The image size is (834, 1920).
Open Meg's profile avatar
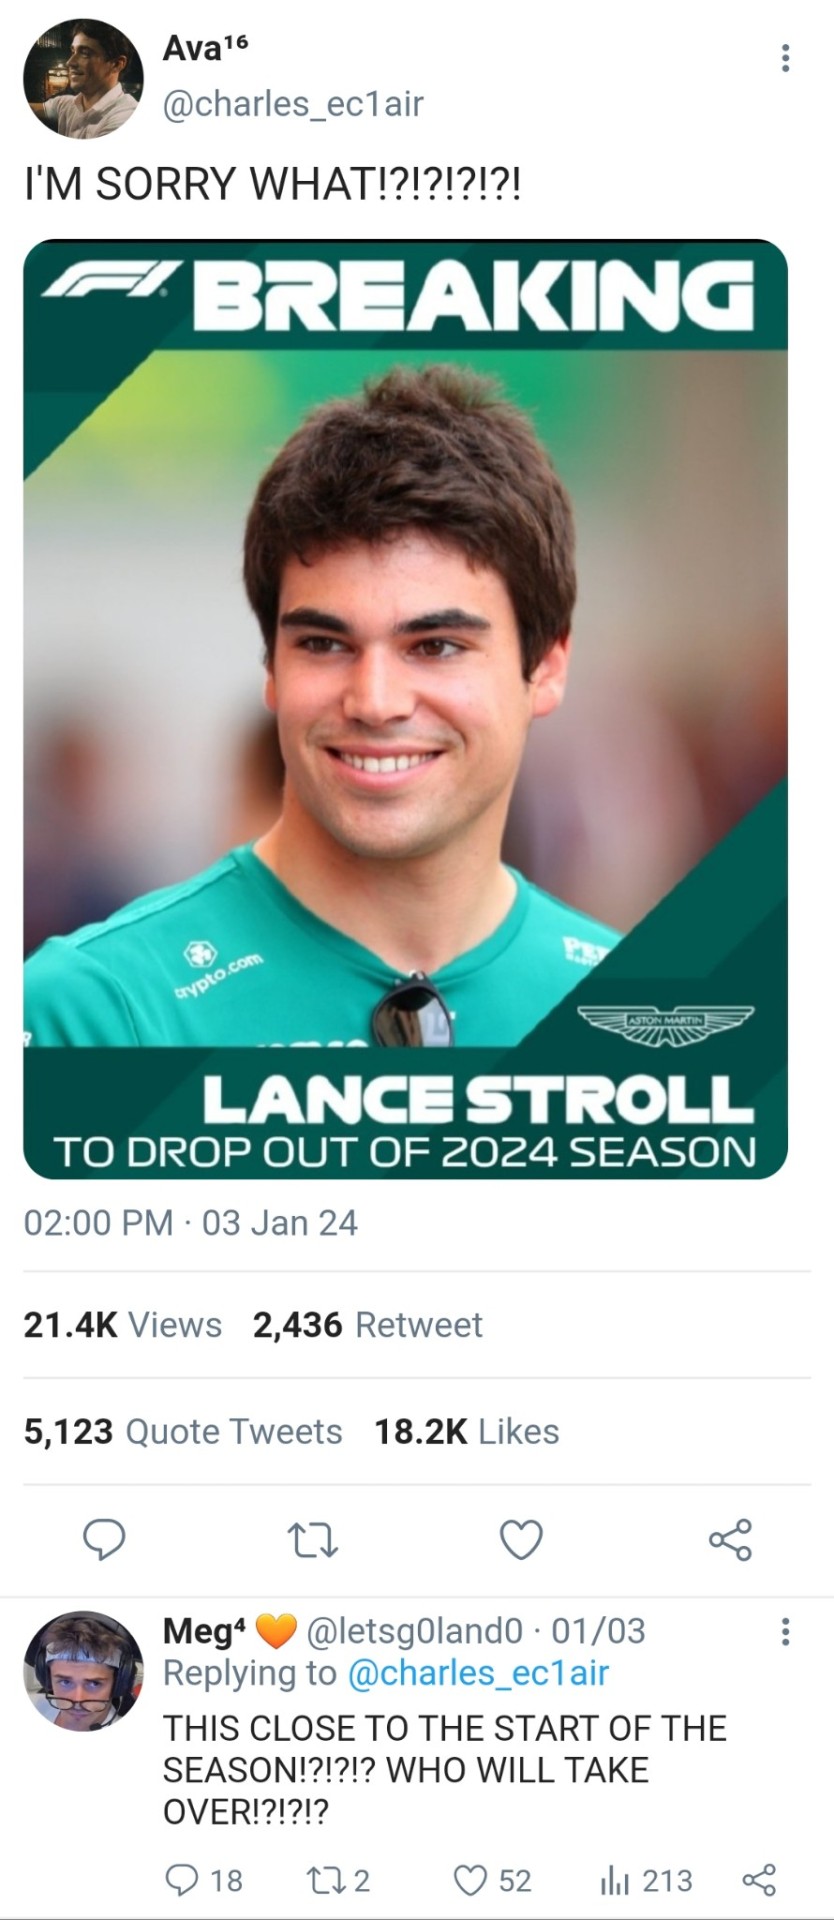[x=83, y=1671]
